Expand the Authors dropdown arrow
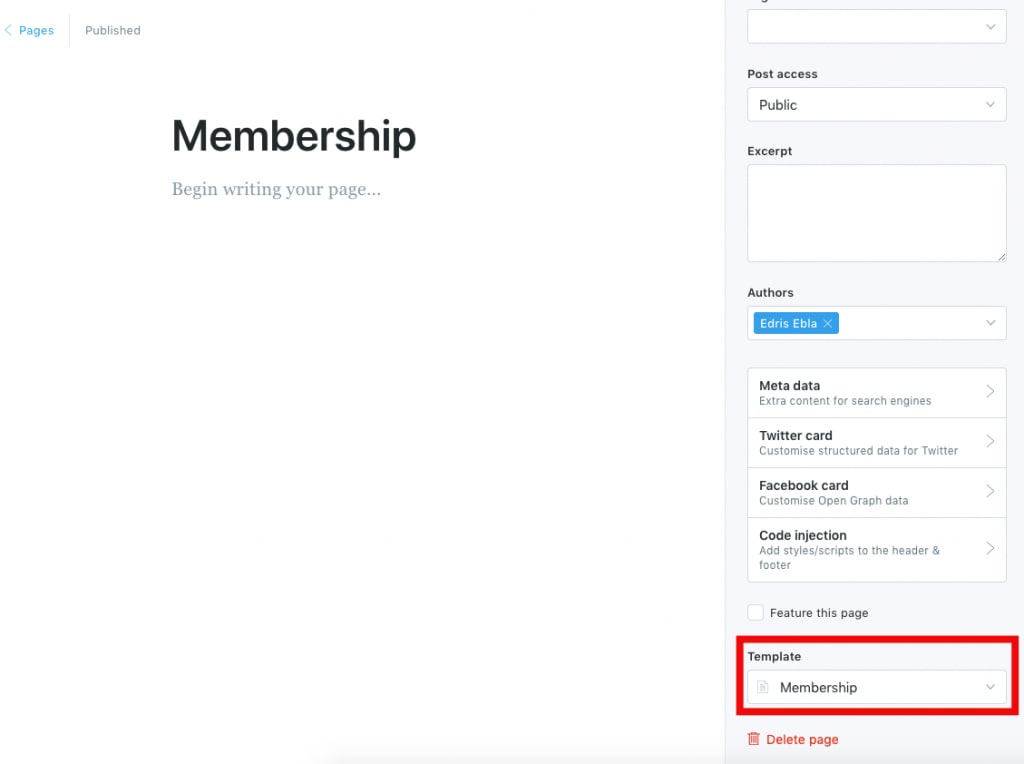 (990, 323)
